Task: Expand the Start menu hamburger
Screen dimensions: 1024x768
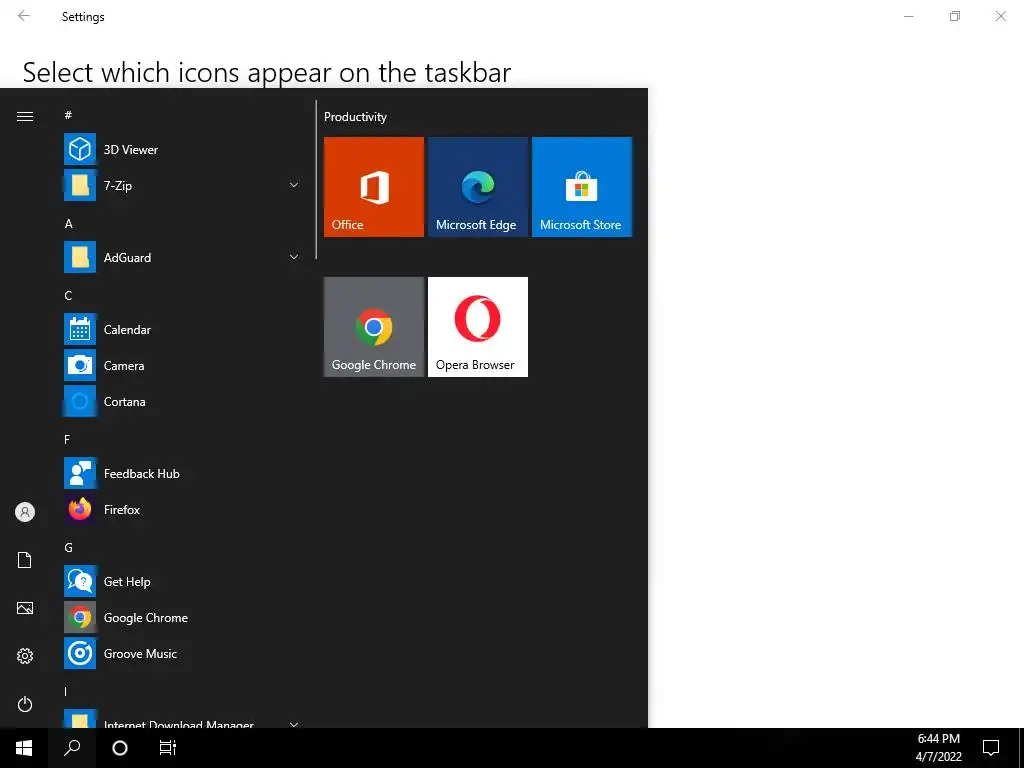Action: [25, 117]
